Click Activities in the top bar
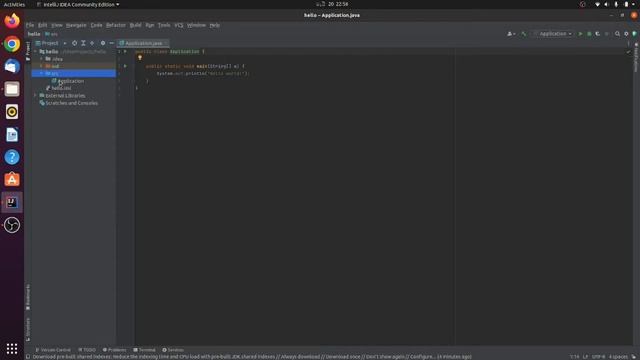The image size is (640, 360). 14,4
